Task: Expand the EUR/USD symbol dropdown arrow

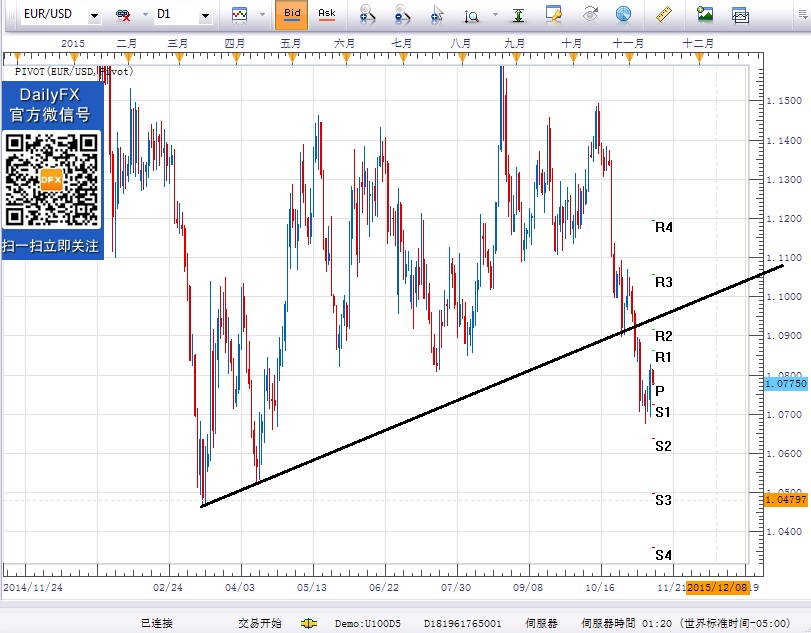Action: pos(94,16)
